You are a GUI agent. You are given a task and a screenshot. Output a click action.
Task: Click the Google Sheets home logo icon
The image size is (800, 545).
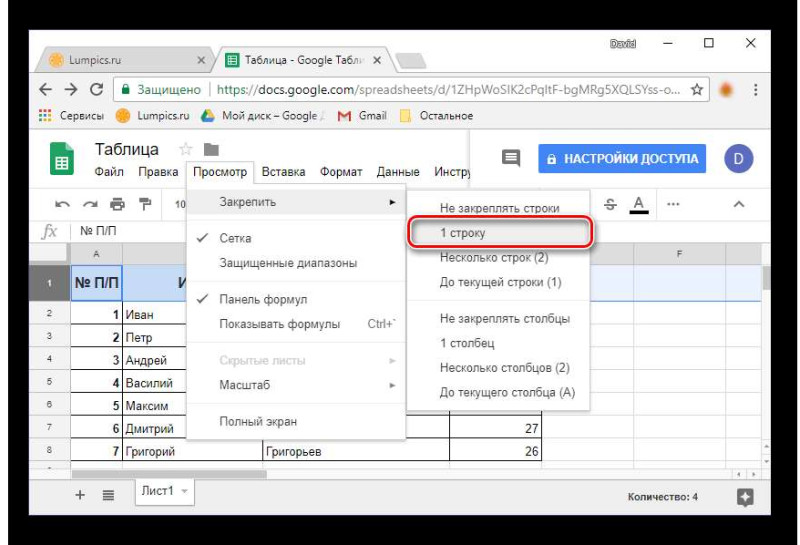[62, 159]
